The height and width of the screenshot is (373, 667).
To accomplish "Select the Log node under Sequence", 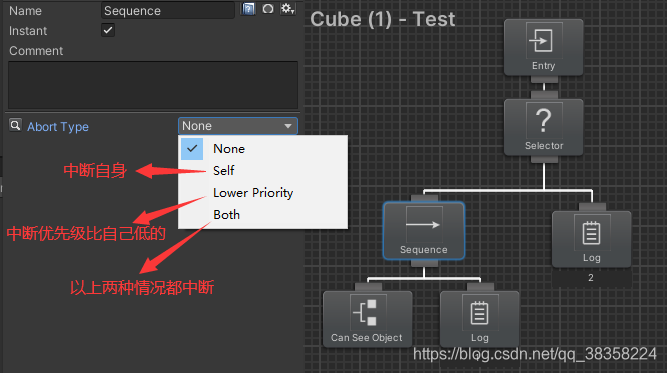I will click(x=479, y=319).
